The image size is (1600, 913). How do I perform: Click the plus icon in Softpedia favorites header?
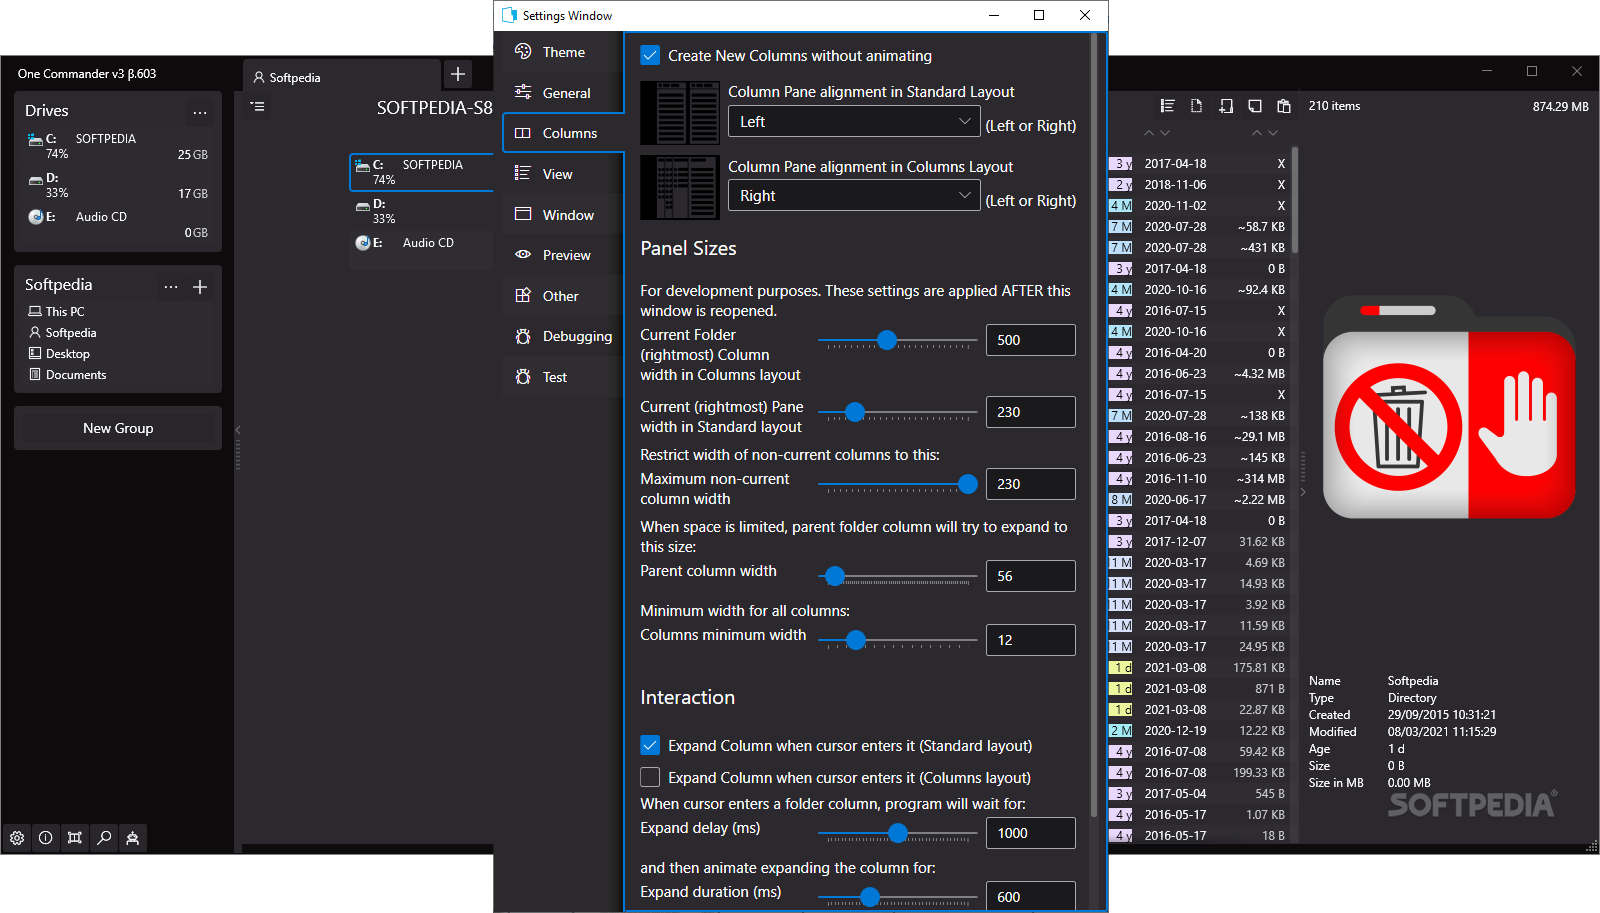pos(200,287)
